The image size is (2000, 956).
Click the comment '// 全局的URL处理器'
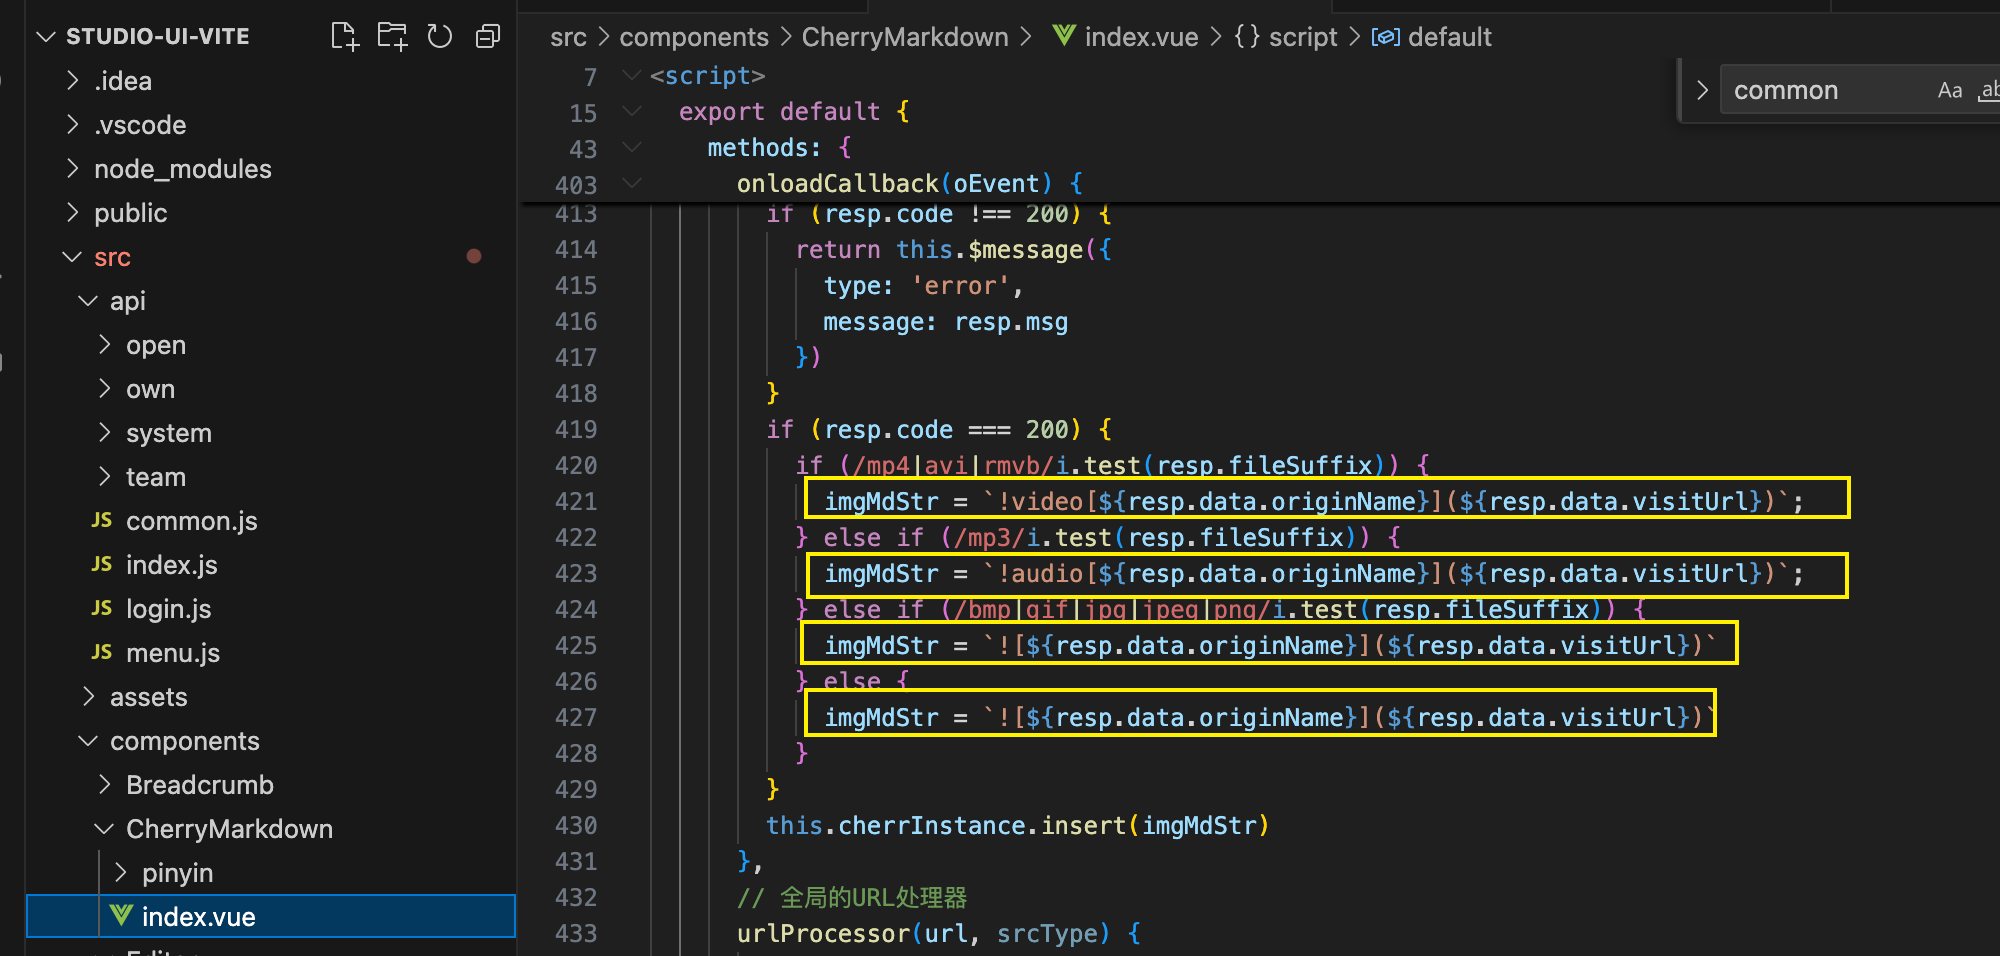pos(852,897)
